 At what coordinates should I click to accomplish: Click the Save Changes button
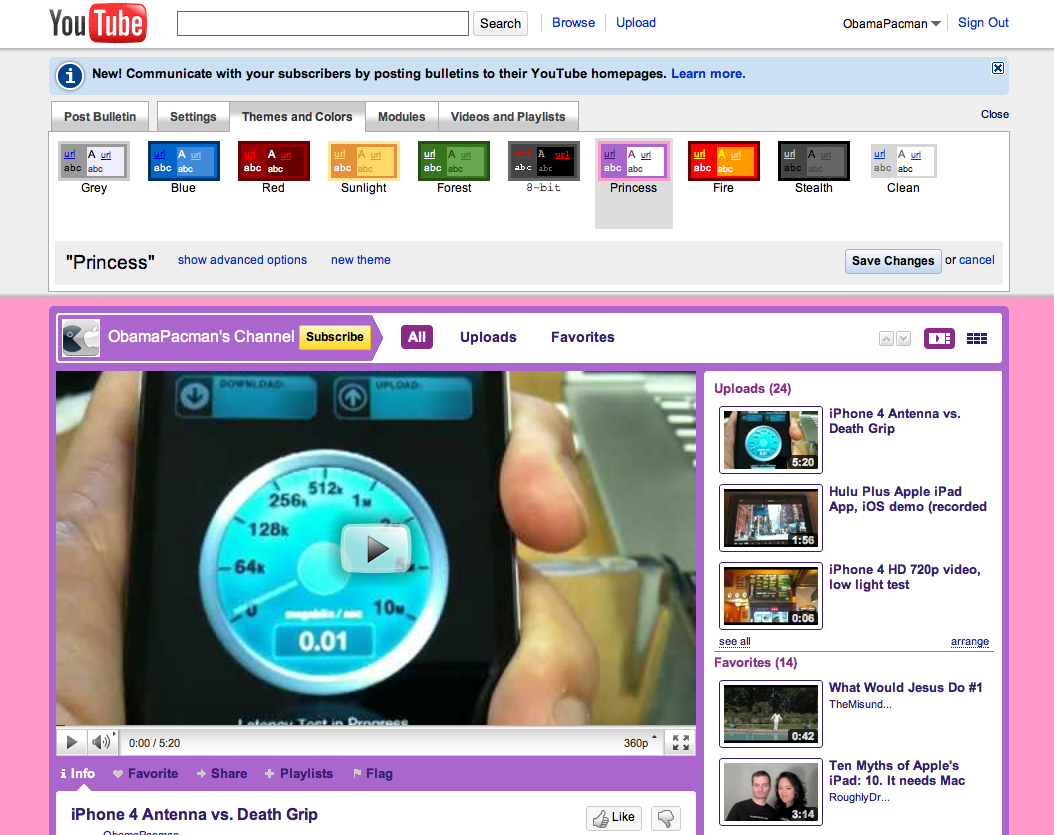coord(893,261)
